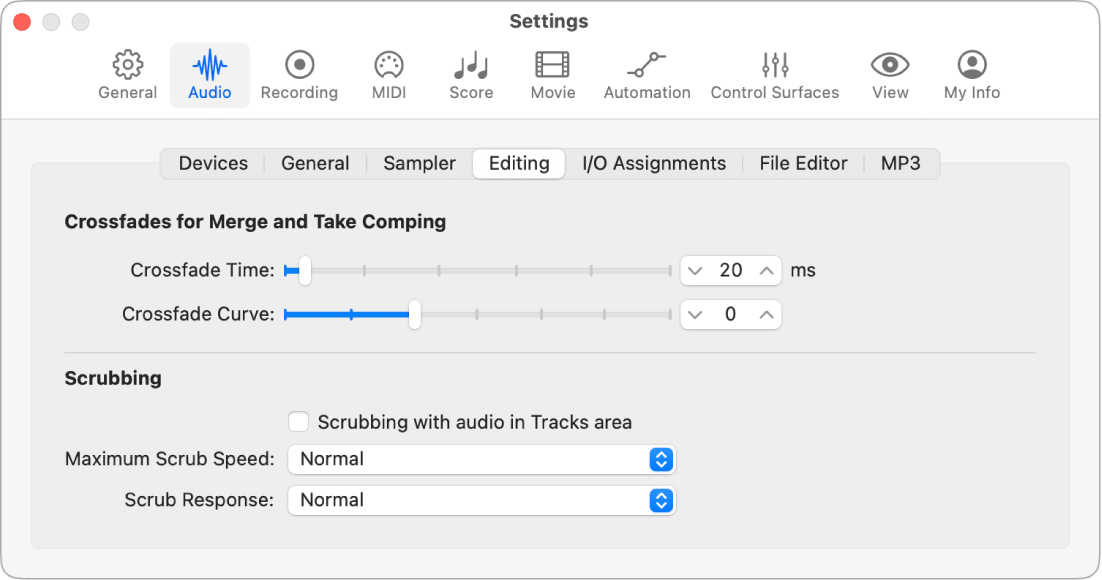Select the I/O Assignments tab
This screenshot has height=580, width=1102.
point(654,163)
